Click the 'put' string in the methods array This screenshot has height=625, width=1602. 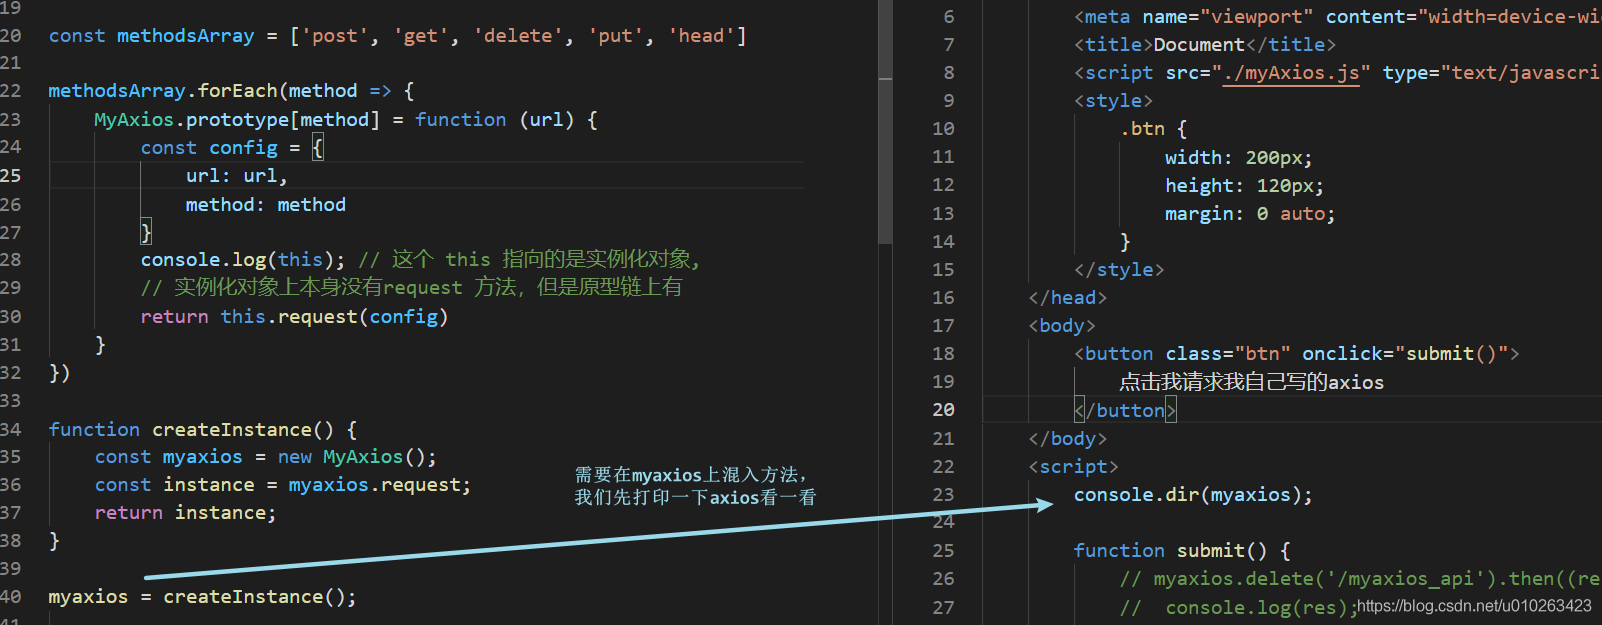615,36
